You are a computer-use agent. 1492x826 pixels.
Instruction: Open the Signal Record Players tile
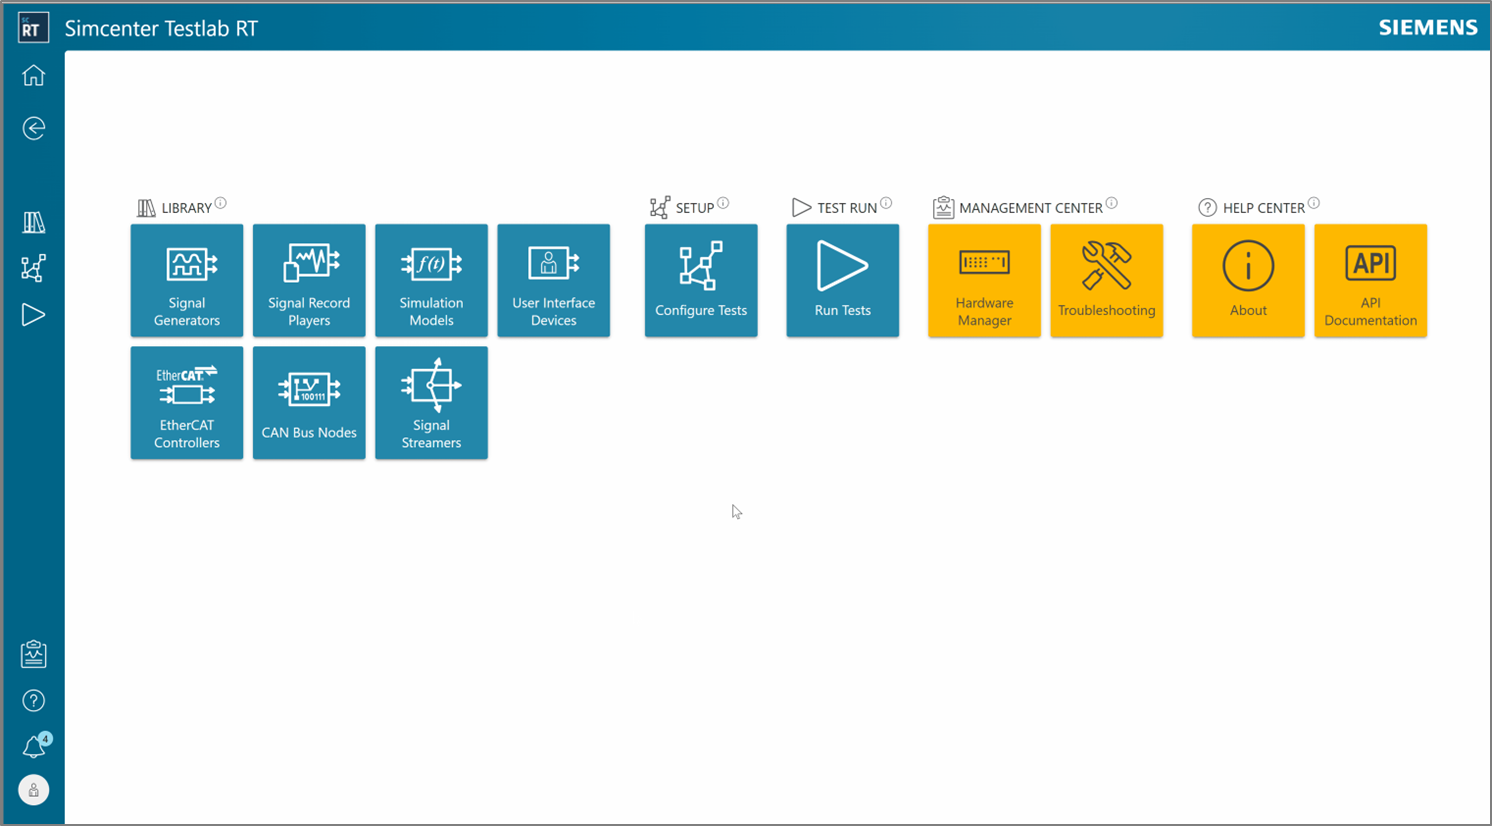(309, 280)
